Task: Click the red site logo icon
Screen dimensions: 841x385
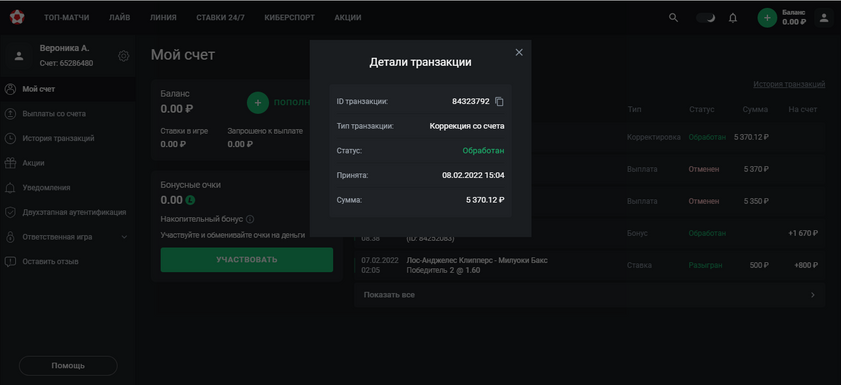Action: [17, 17]
